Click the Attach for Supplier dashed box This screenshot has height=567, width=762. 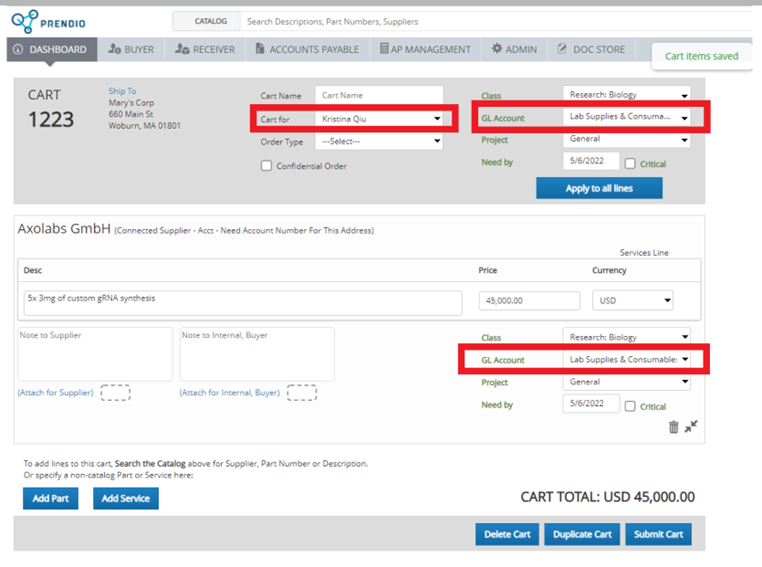[116, 393]
